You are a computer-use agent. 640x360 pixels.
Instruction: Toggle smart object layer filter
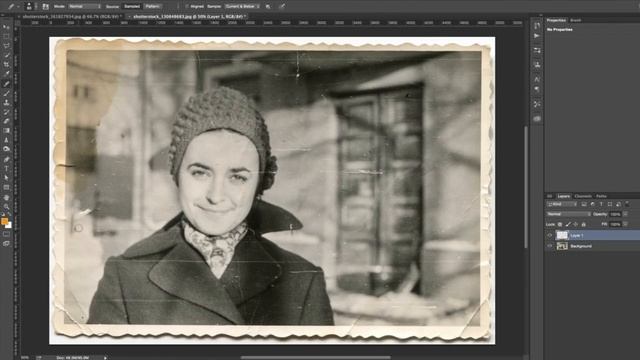point(618,204)
